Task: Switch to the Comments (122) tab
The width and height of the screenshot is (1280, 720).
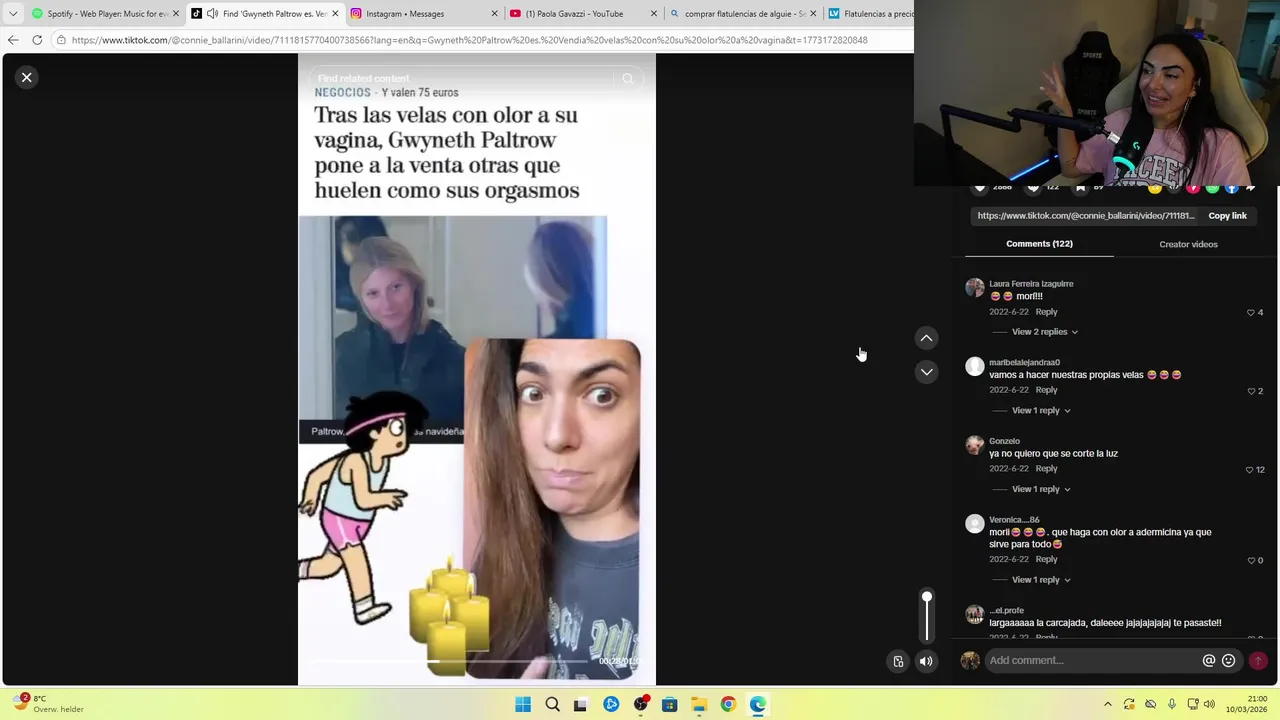Action: click(1039, 244)
